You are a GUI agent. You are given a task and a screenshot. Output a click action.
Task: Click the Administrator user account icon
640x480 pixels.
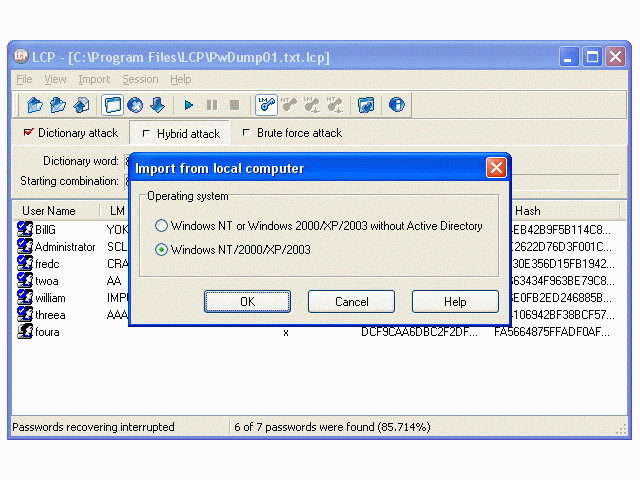(25, 246)
